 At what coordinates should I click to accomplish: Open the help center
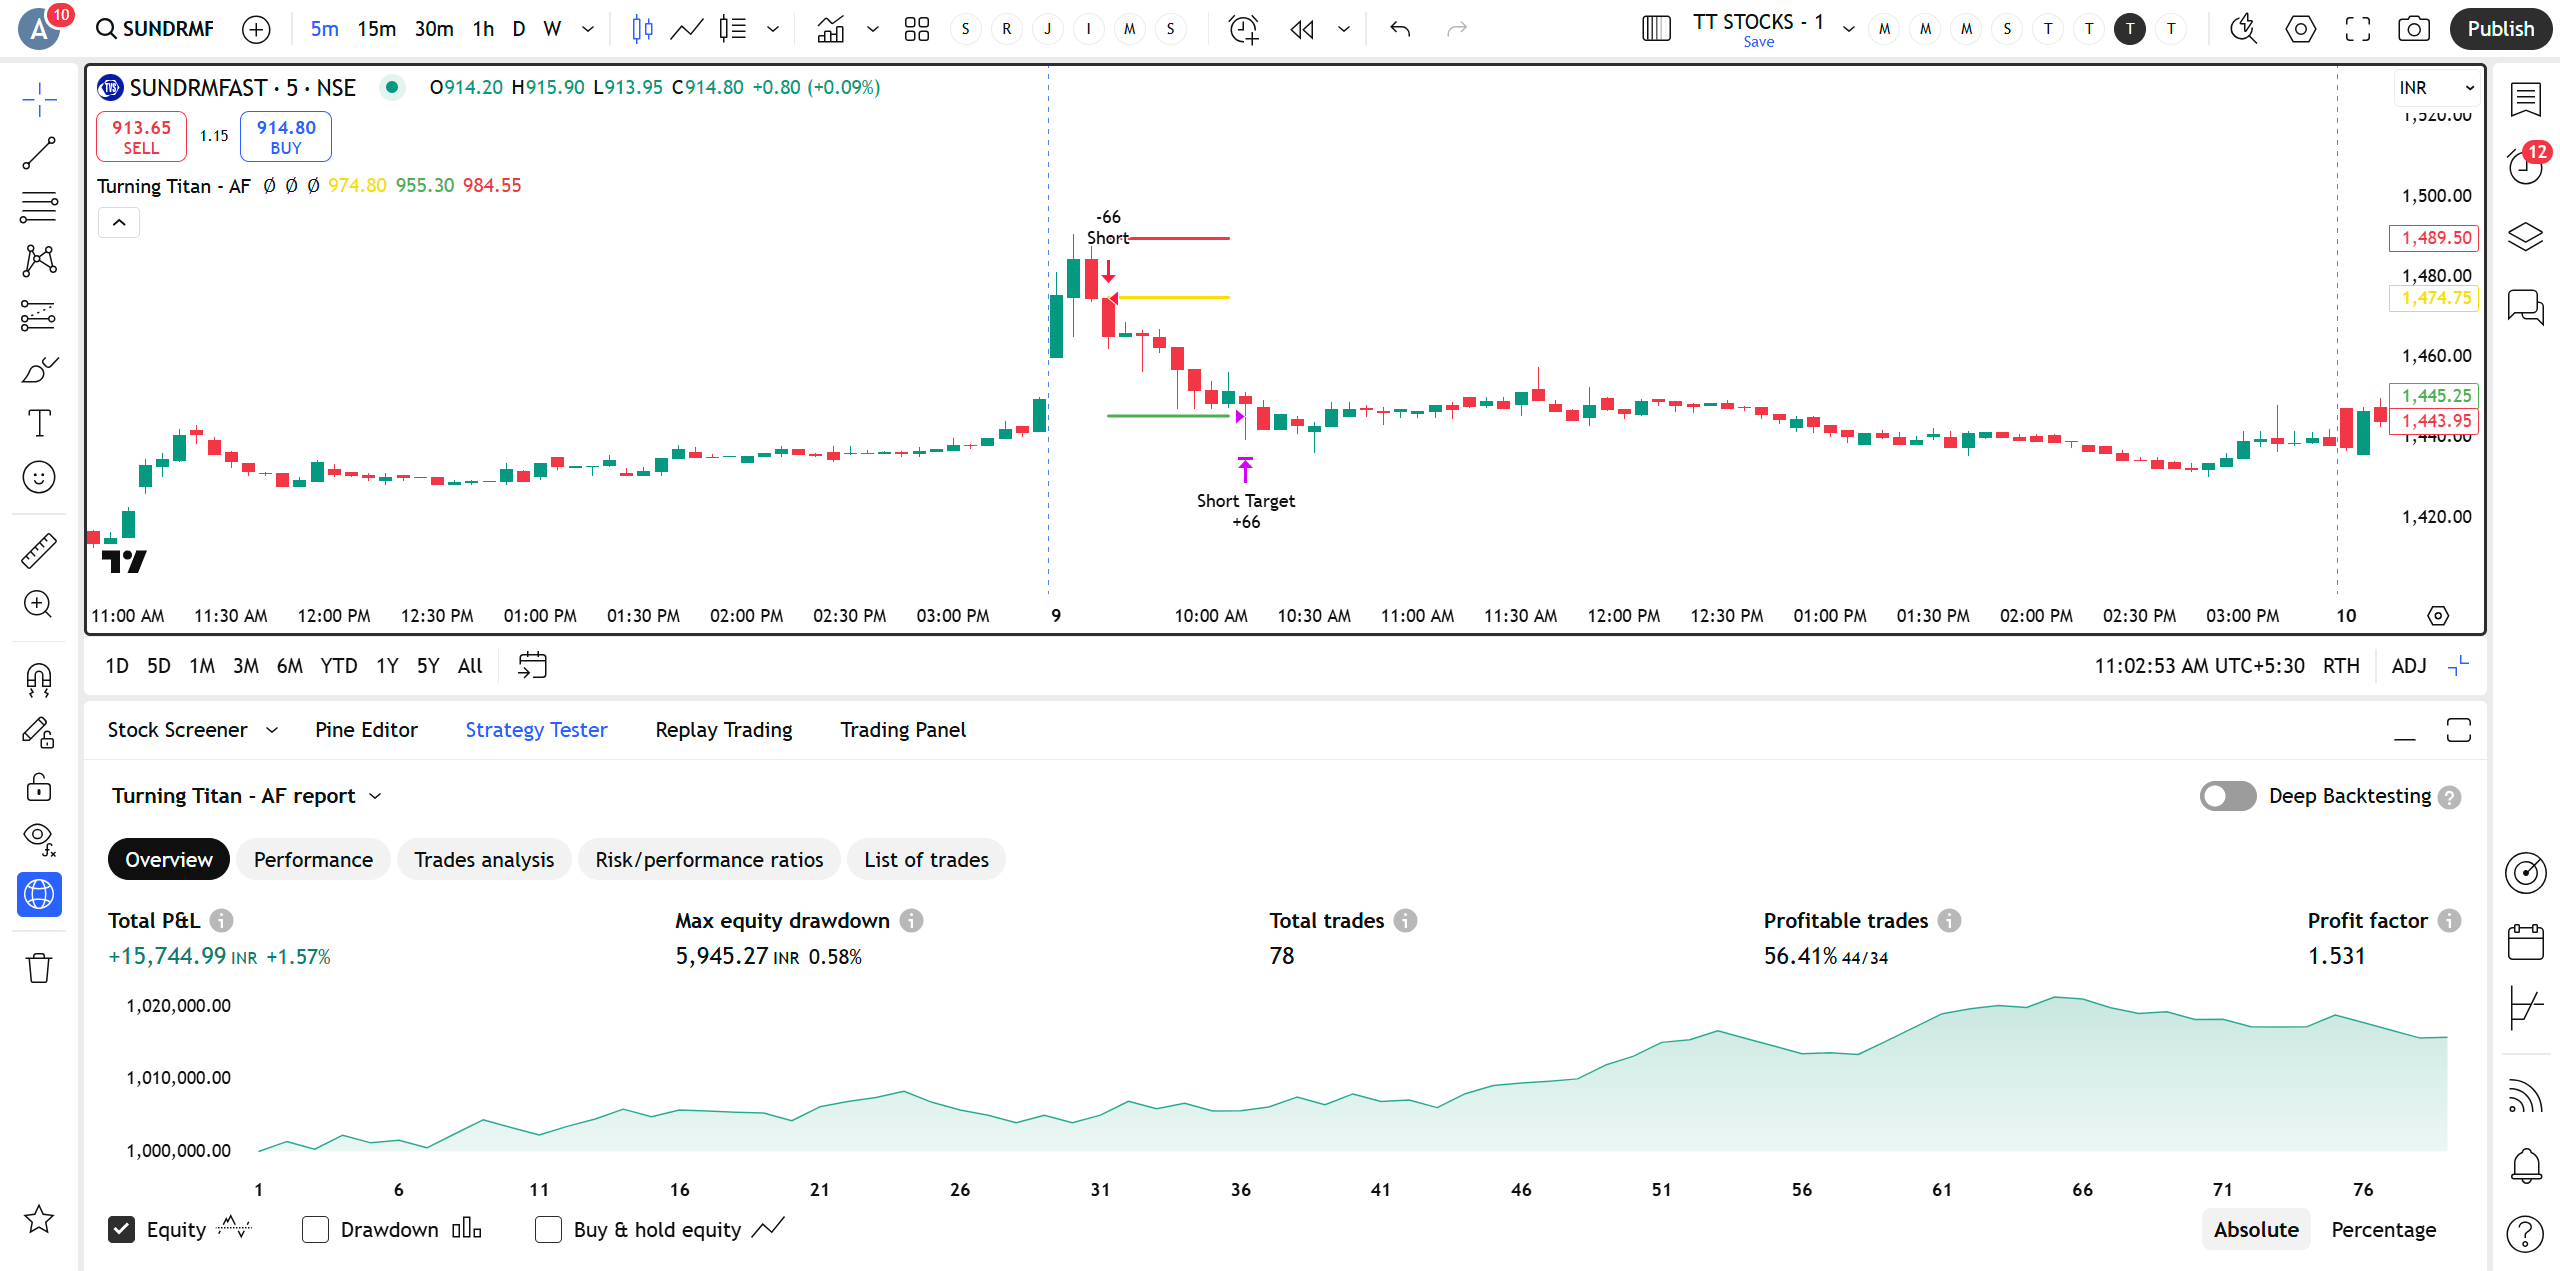click(2526, 1234)
